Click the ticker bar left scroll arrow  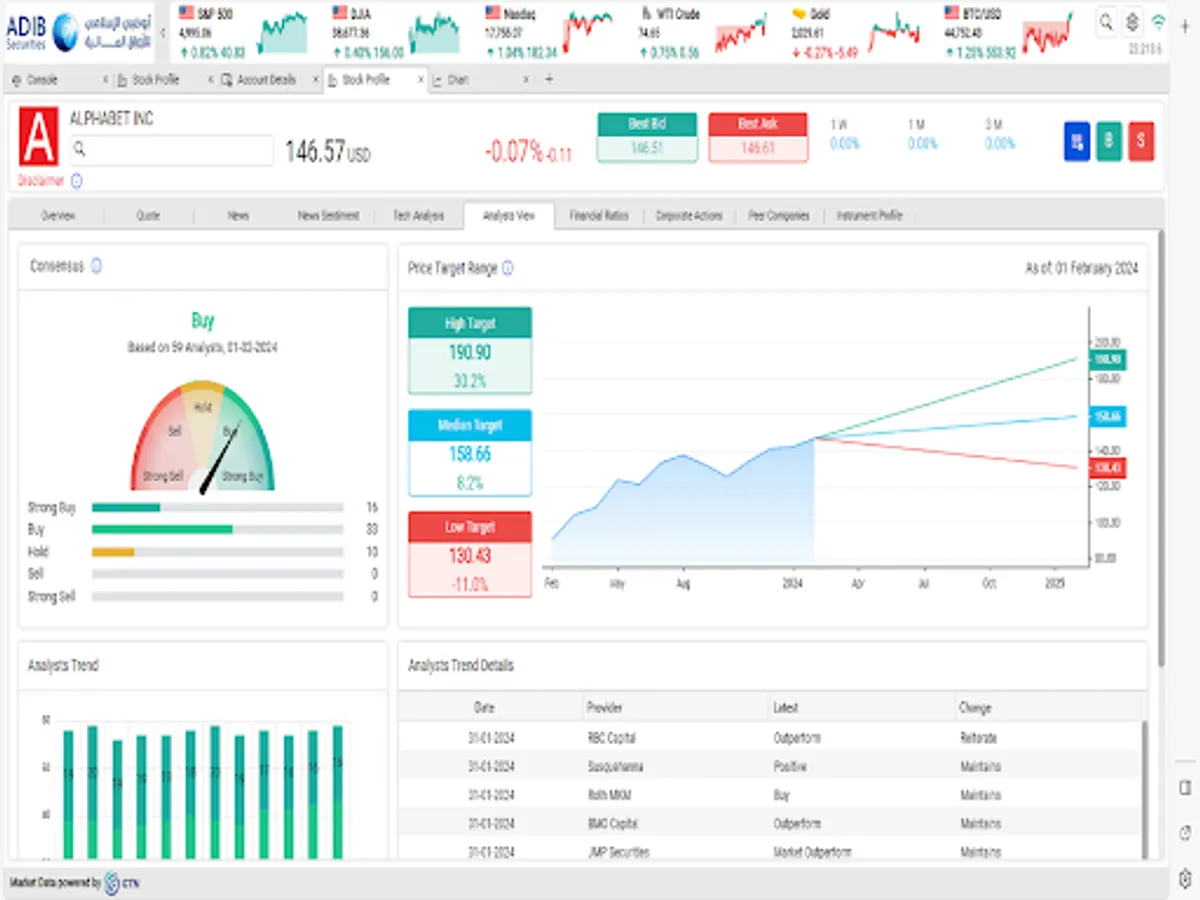click(x=163, y=32)
